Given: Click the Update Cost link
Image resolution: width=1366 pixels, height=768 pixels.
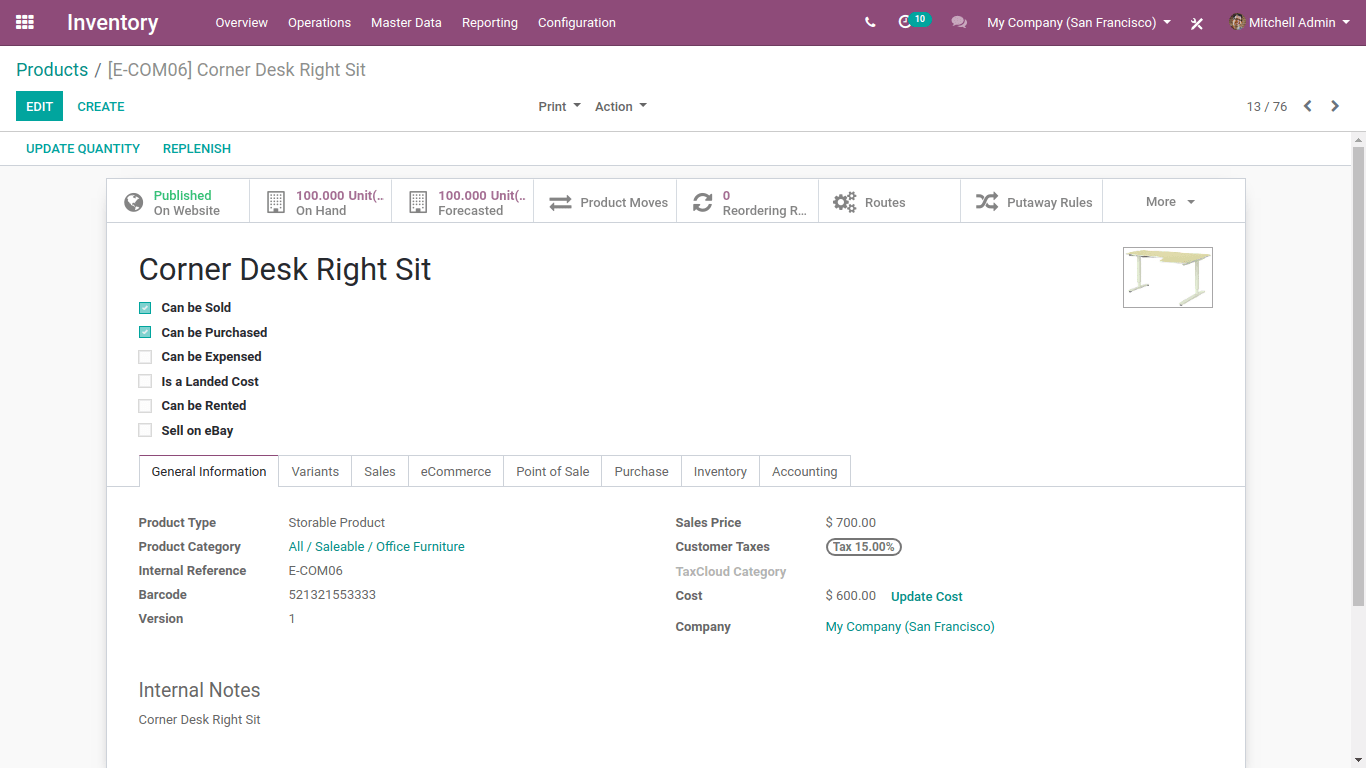Looking at the screenshot, I should (x=927, y=596).
